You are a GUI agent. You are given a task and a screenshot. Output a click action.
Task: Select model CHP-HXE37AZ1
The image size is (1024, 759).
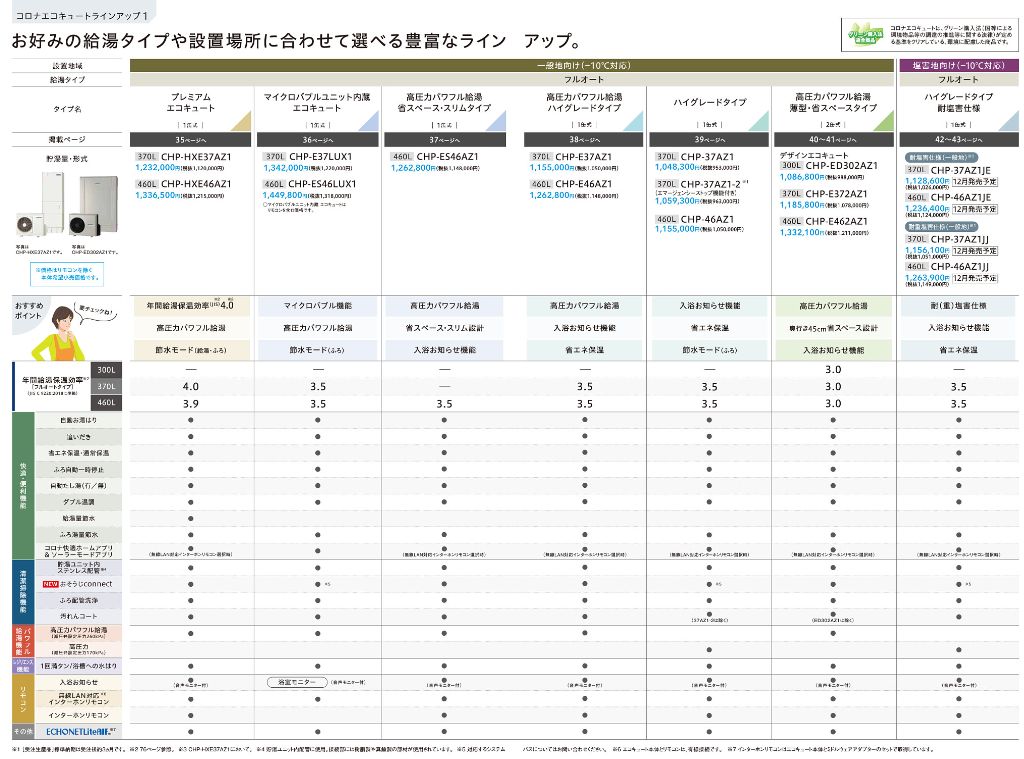tap(196, 157)
